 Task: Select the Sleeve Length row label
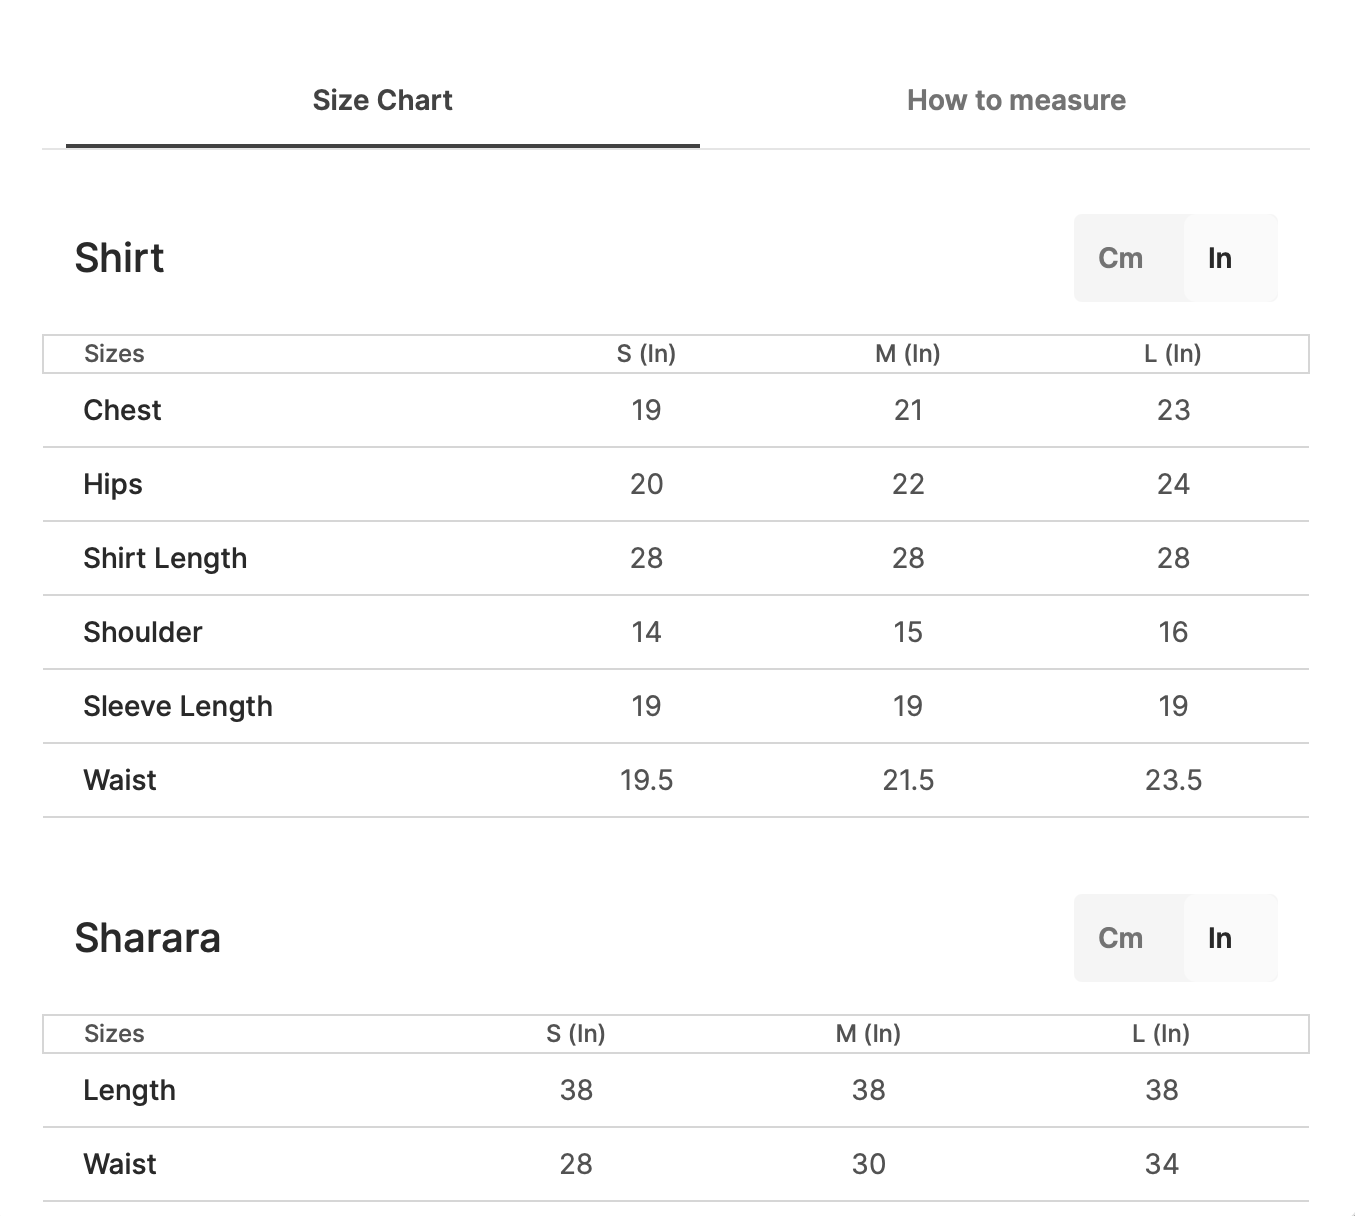(x=178, y=706)
